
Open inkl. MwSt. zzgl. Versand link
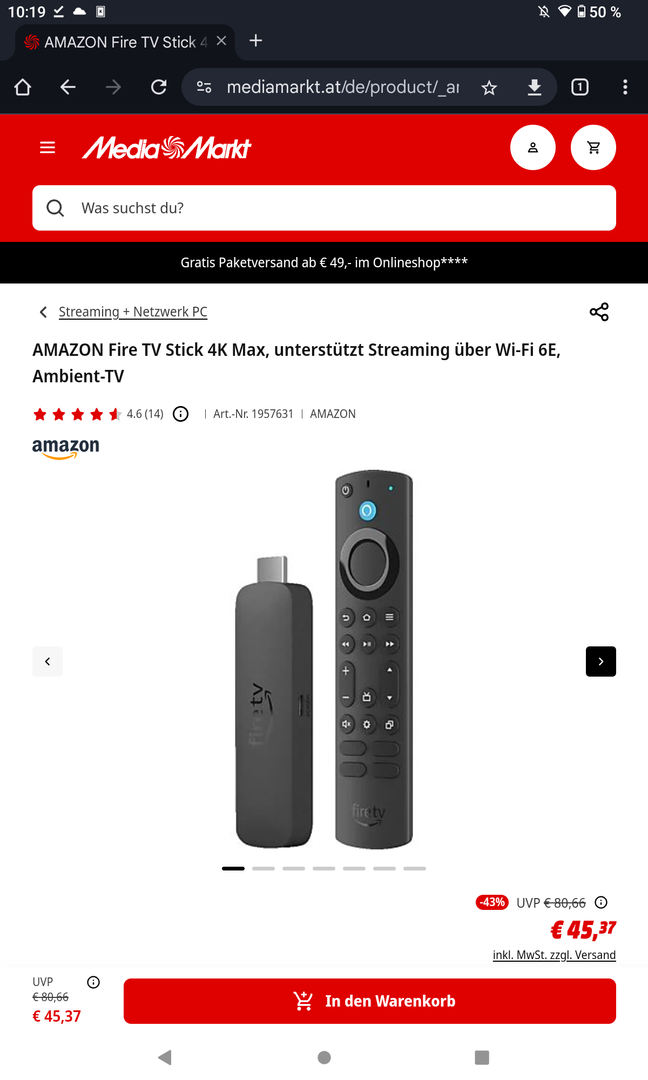click(554, 955)
